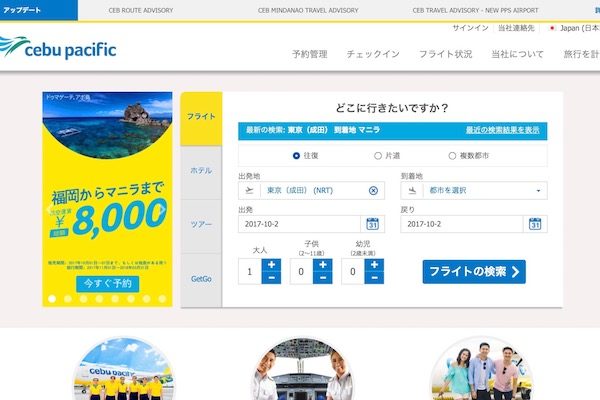Open the return date calendar icon
Image resolution: width=600 pixels, height=400 pixels.
(535, 224)
